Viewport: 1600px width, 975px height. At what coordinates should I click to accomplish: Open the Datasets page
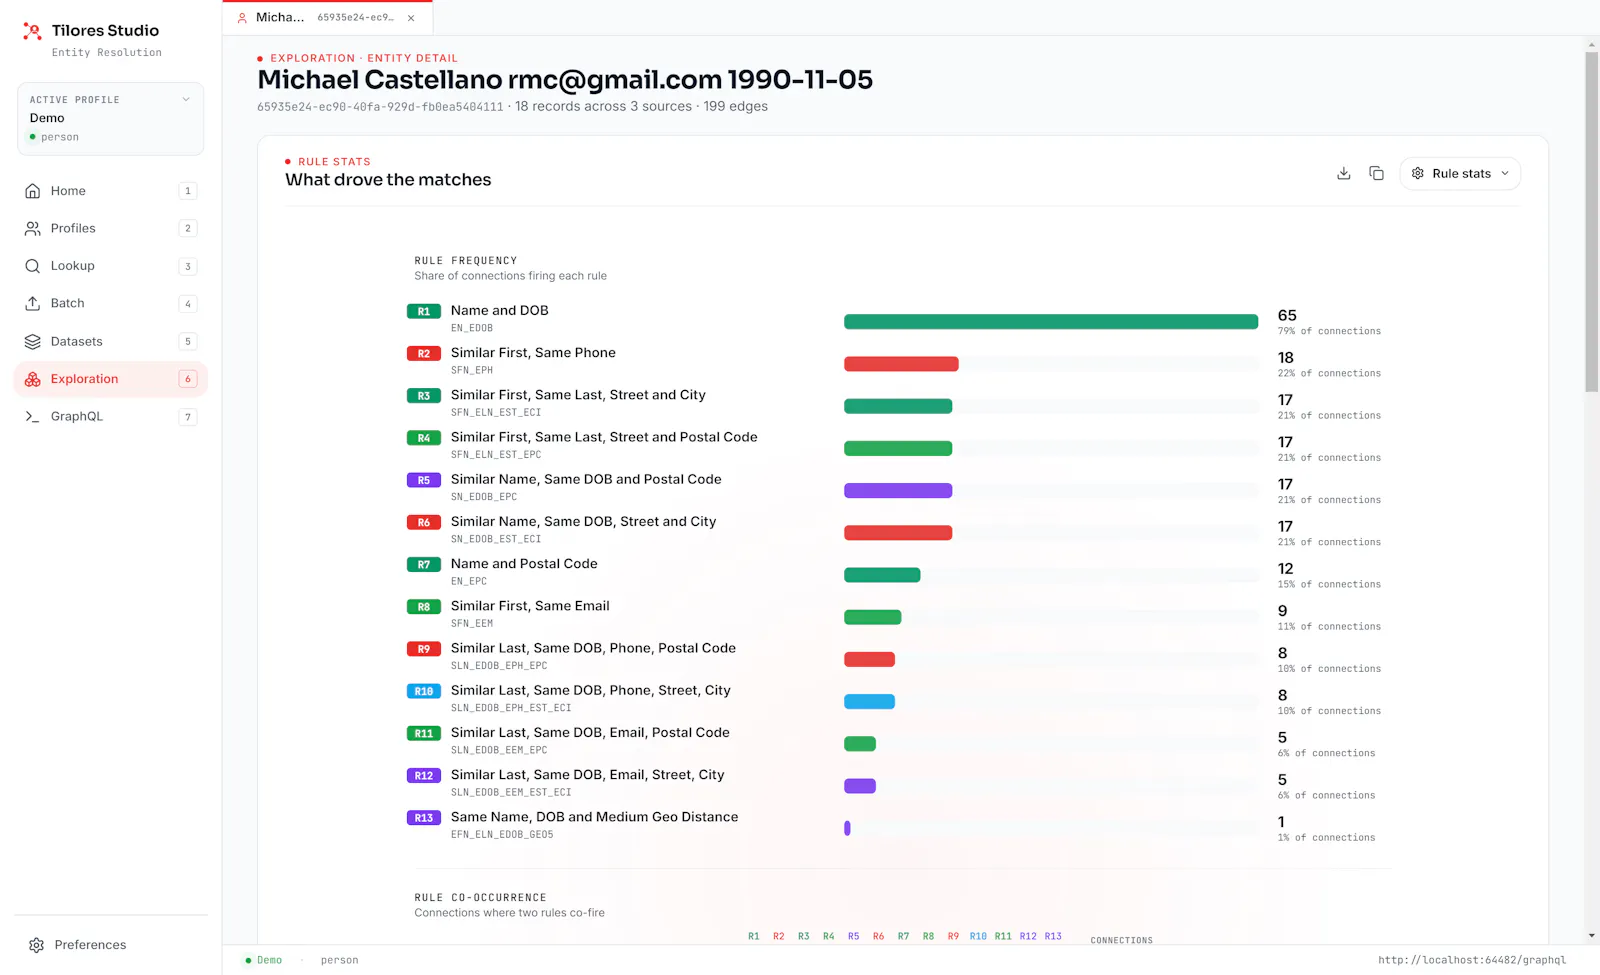click(110, 341)
